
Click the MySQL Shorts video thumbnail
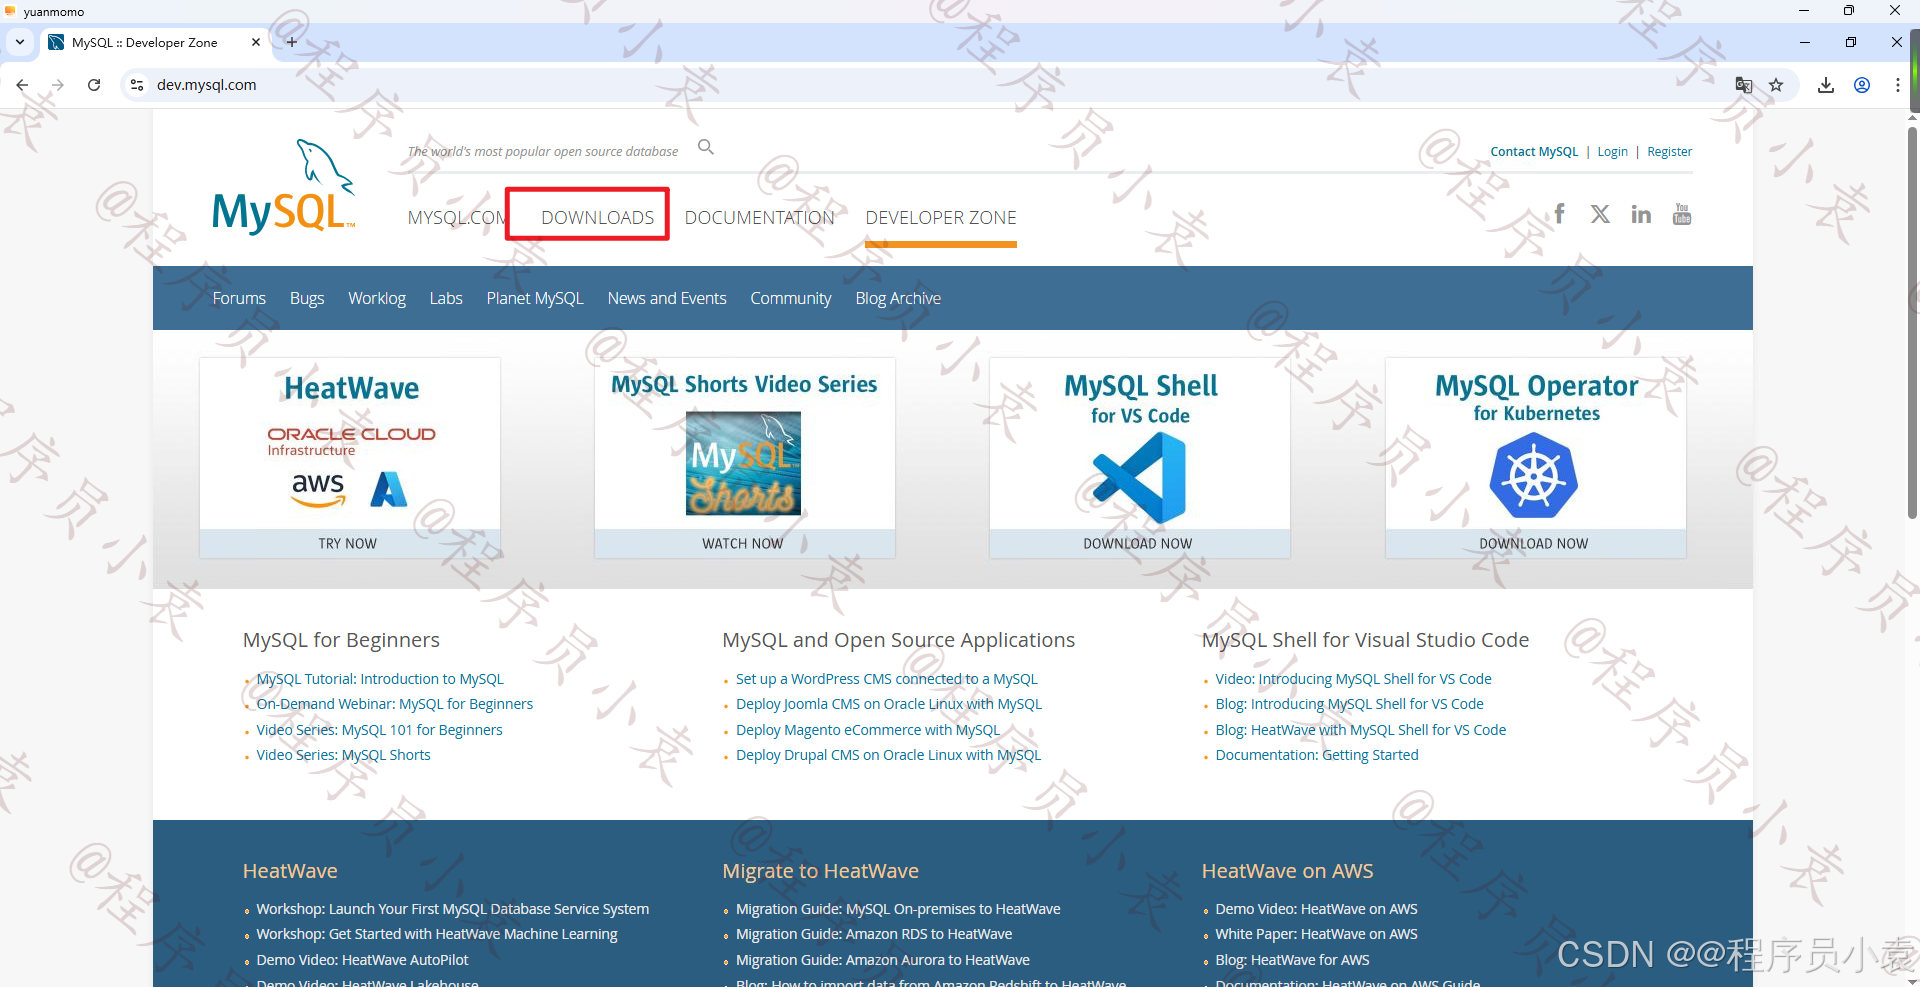743,463
